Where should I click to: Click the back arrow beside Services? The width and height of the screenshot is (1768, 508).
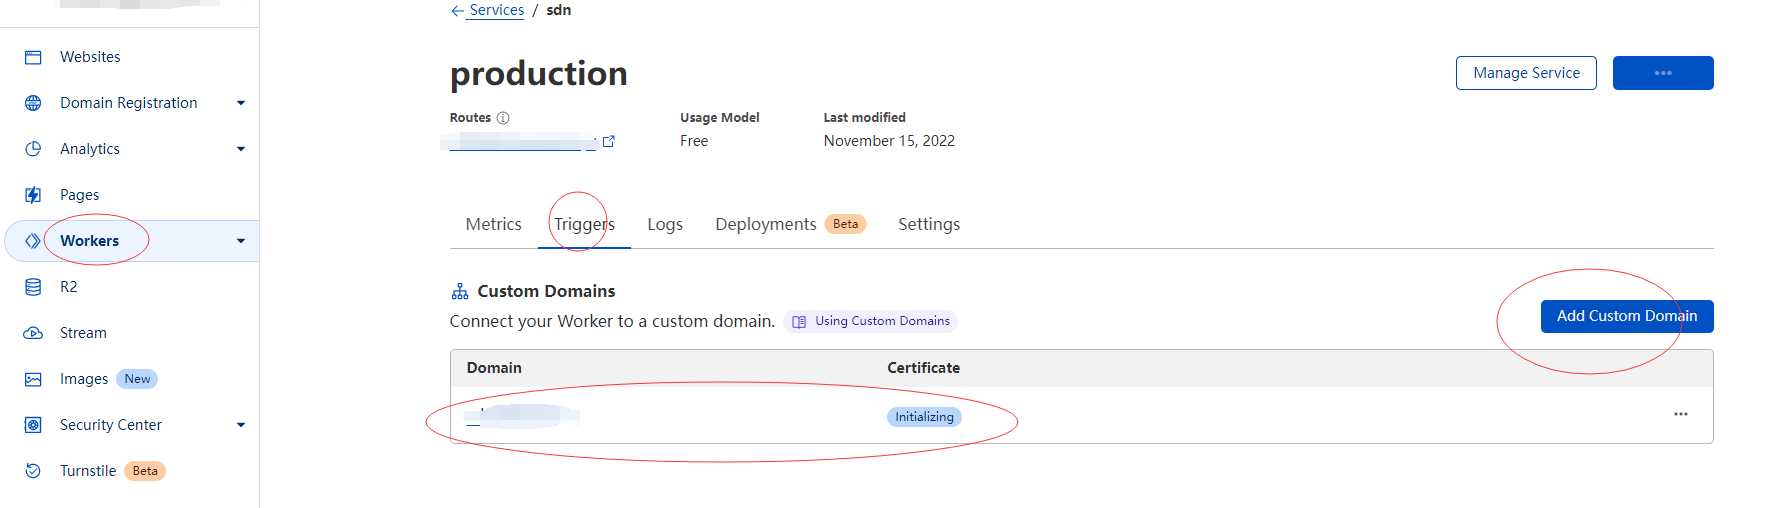click(x=457, y=11)
